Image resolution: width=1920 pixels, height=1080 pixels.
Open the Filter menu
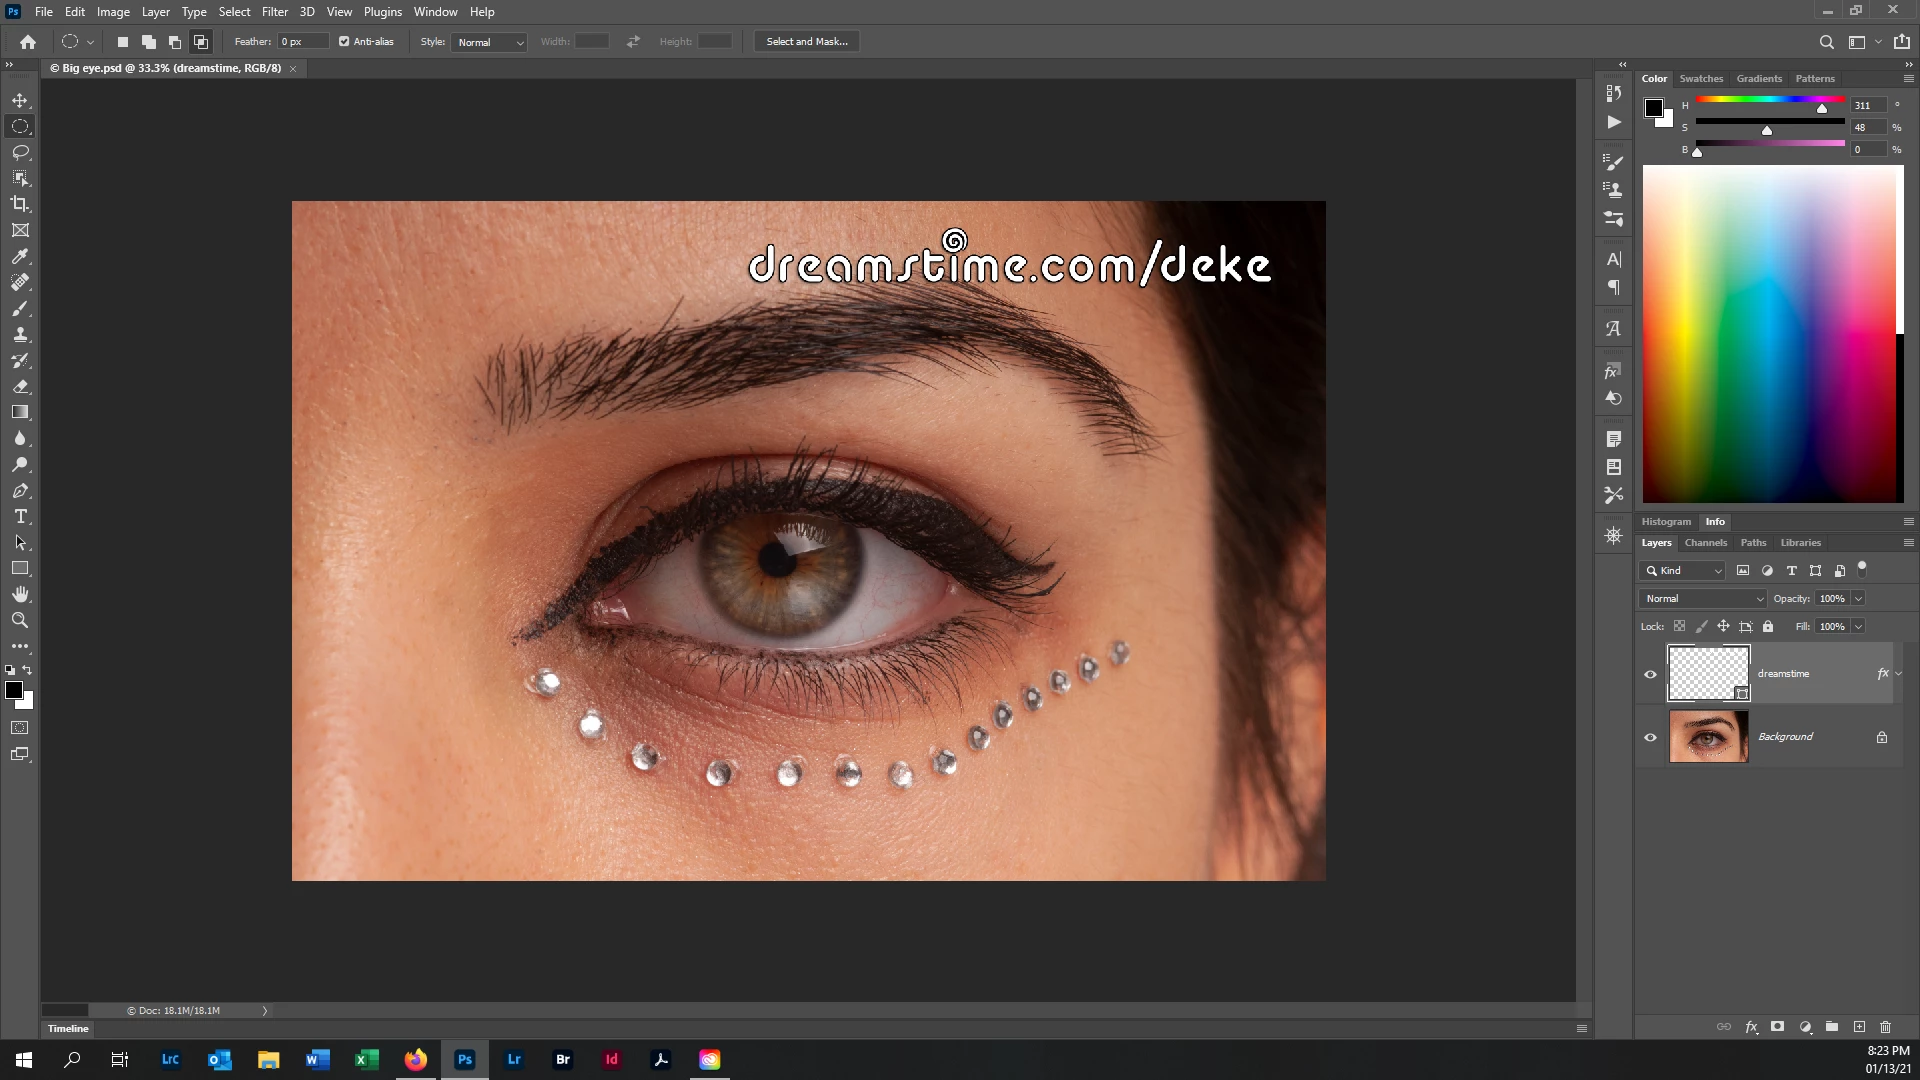[274, 12]
